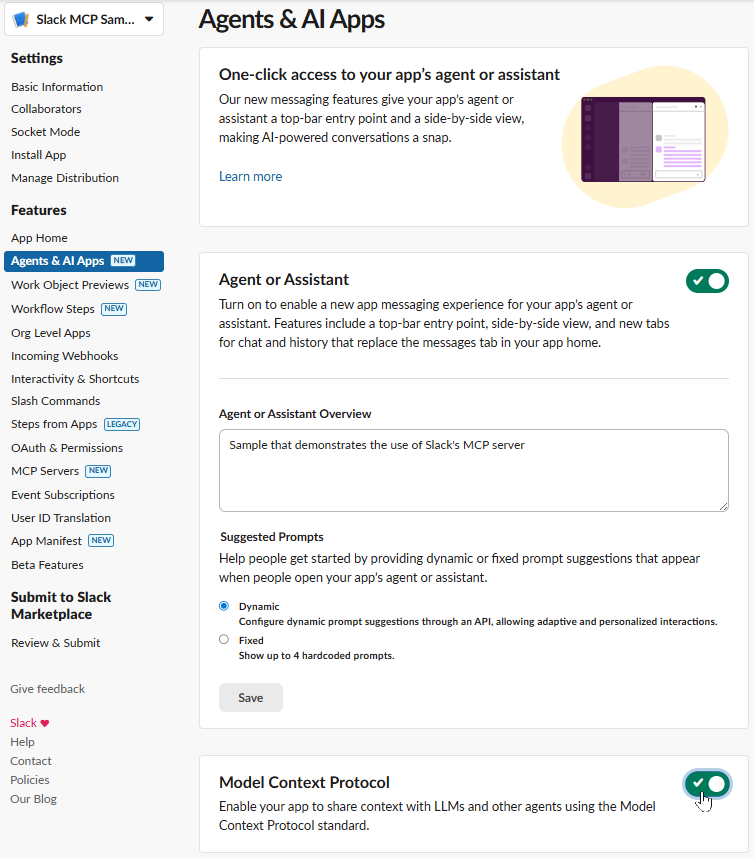
Task: Click the Agent or Assistant Overview textbox
Action: [x=473, y=470]
